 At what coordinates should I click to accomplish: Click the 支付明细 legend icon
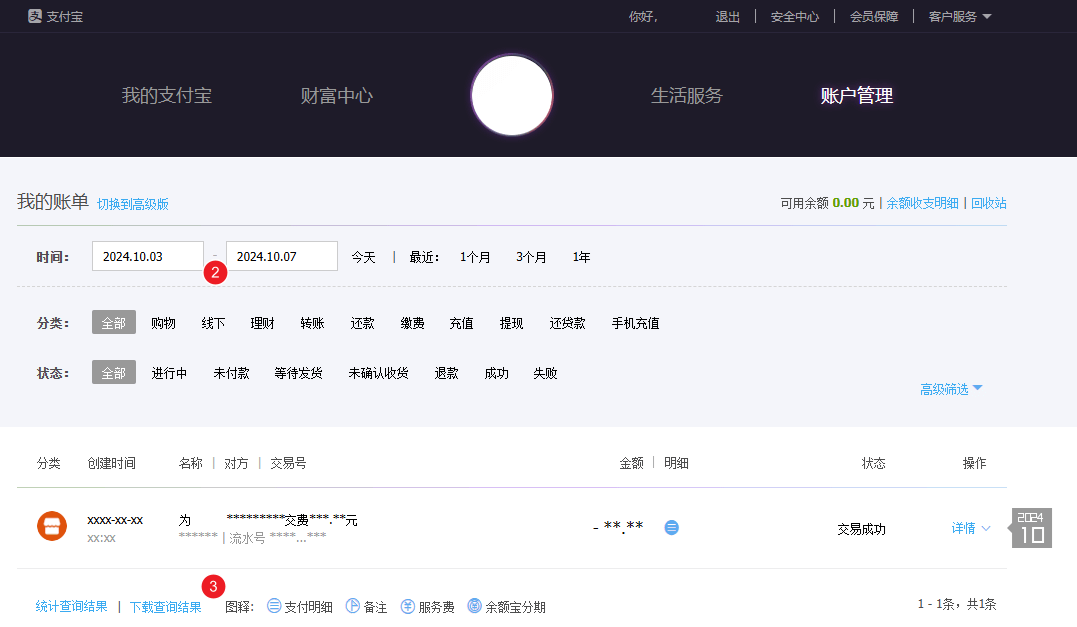point(274,606)
